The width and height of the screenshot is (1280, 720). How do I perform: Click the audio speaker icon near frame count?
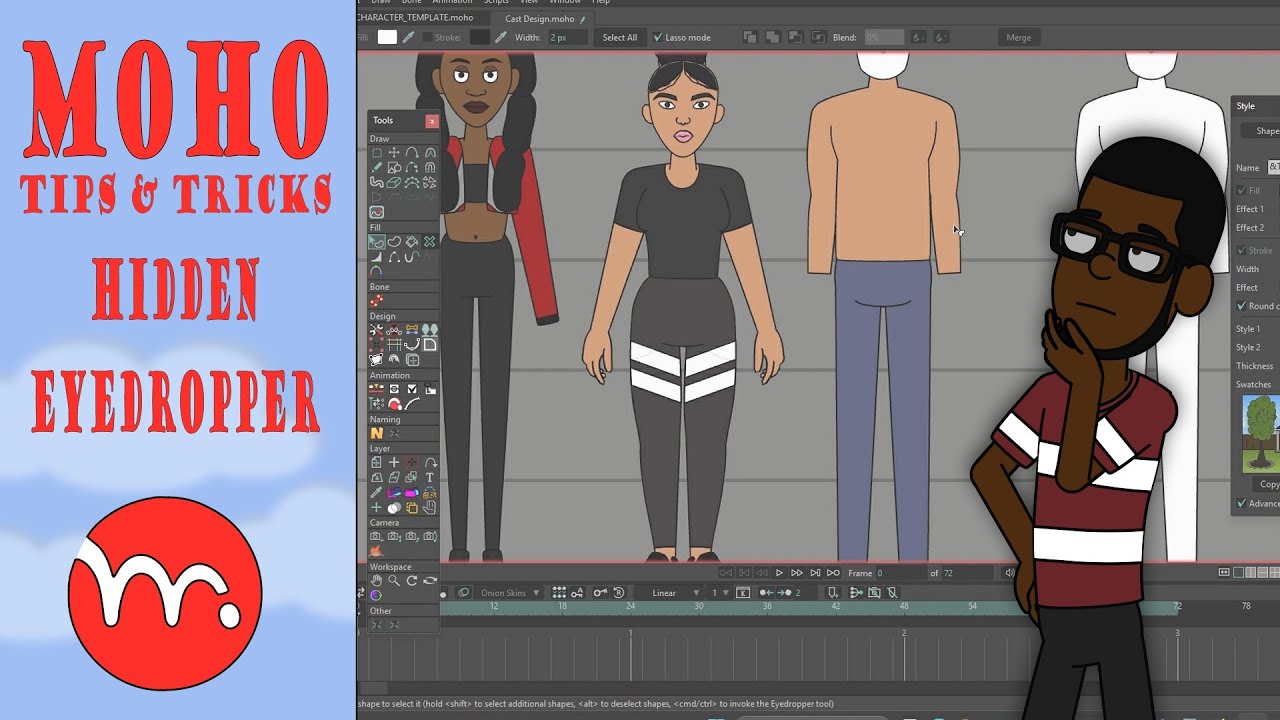pos(1009,573)
